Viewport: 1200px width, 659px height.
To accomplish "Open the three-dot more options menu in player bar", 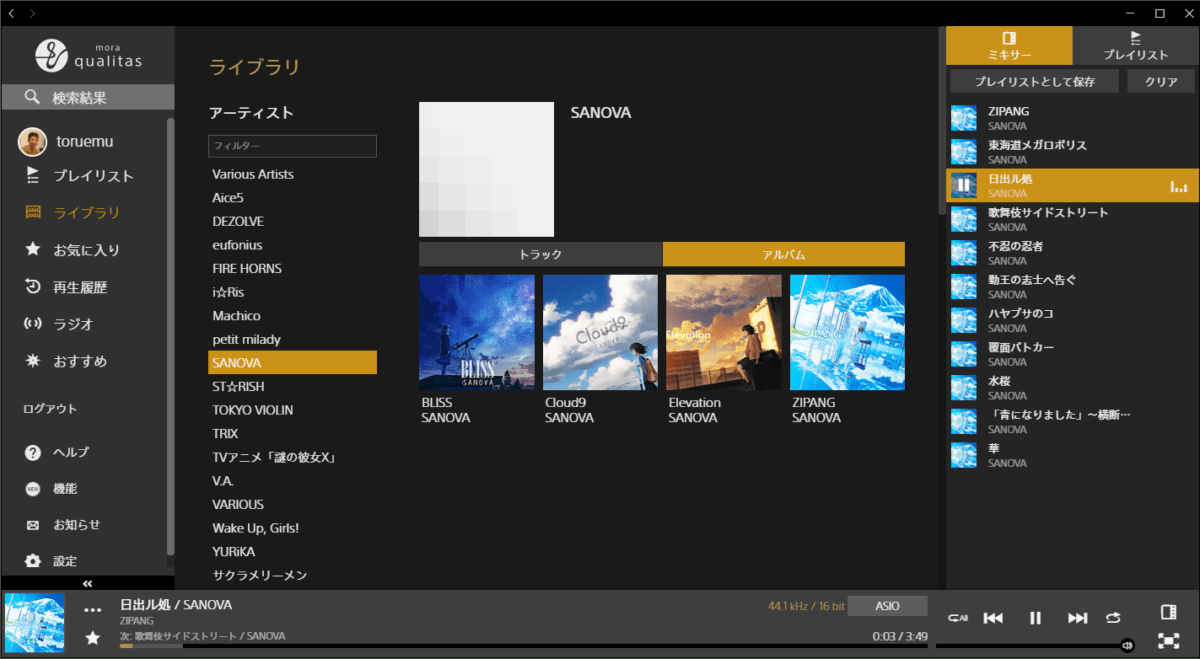I will [93, 610].
